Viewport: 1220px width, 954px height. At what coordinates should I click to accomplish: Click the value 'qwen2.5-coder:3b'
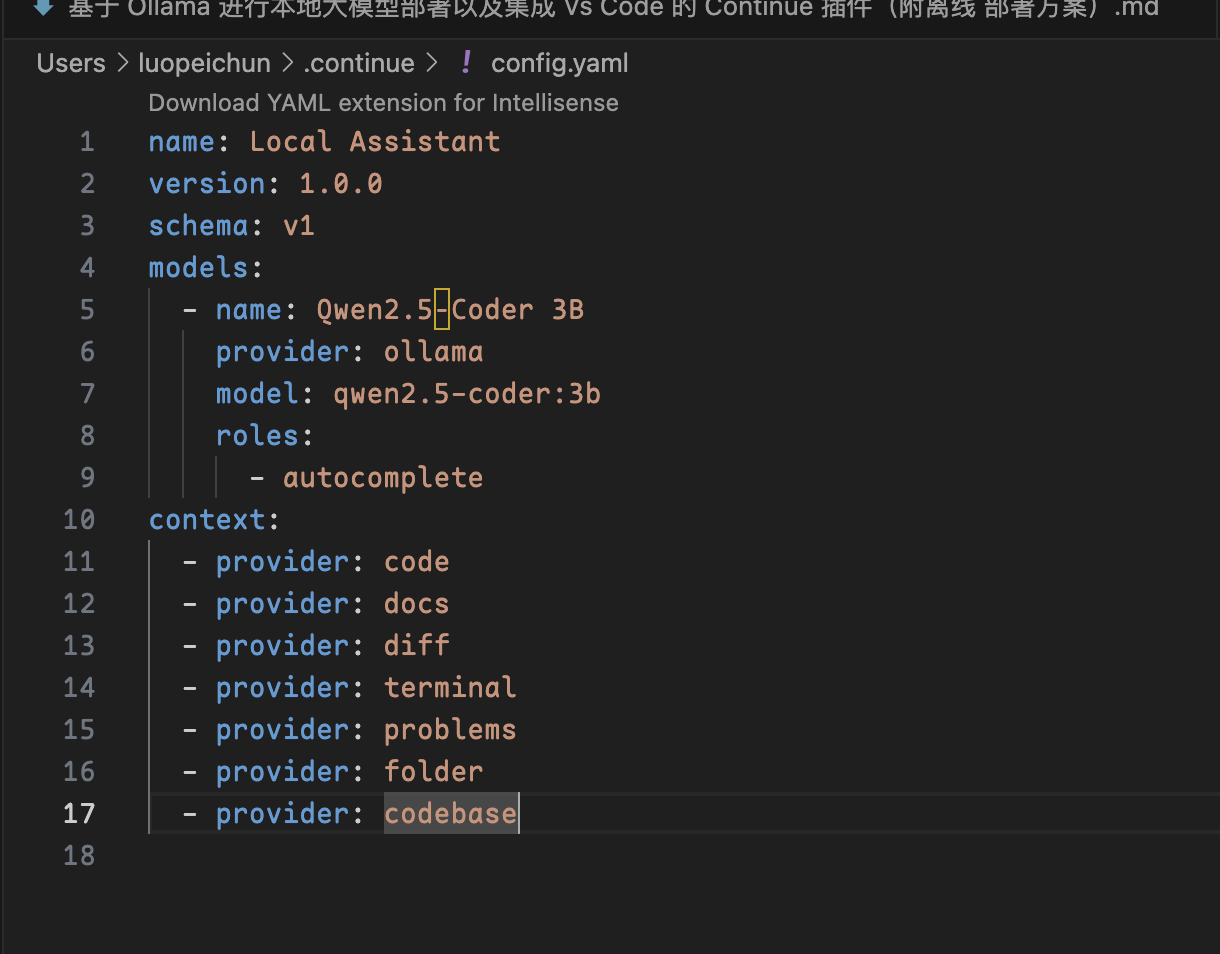(x=467, y=394)
